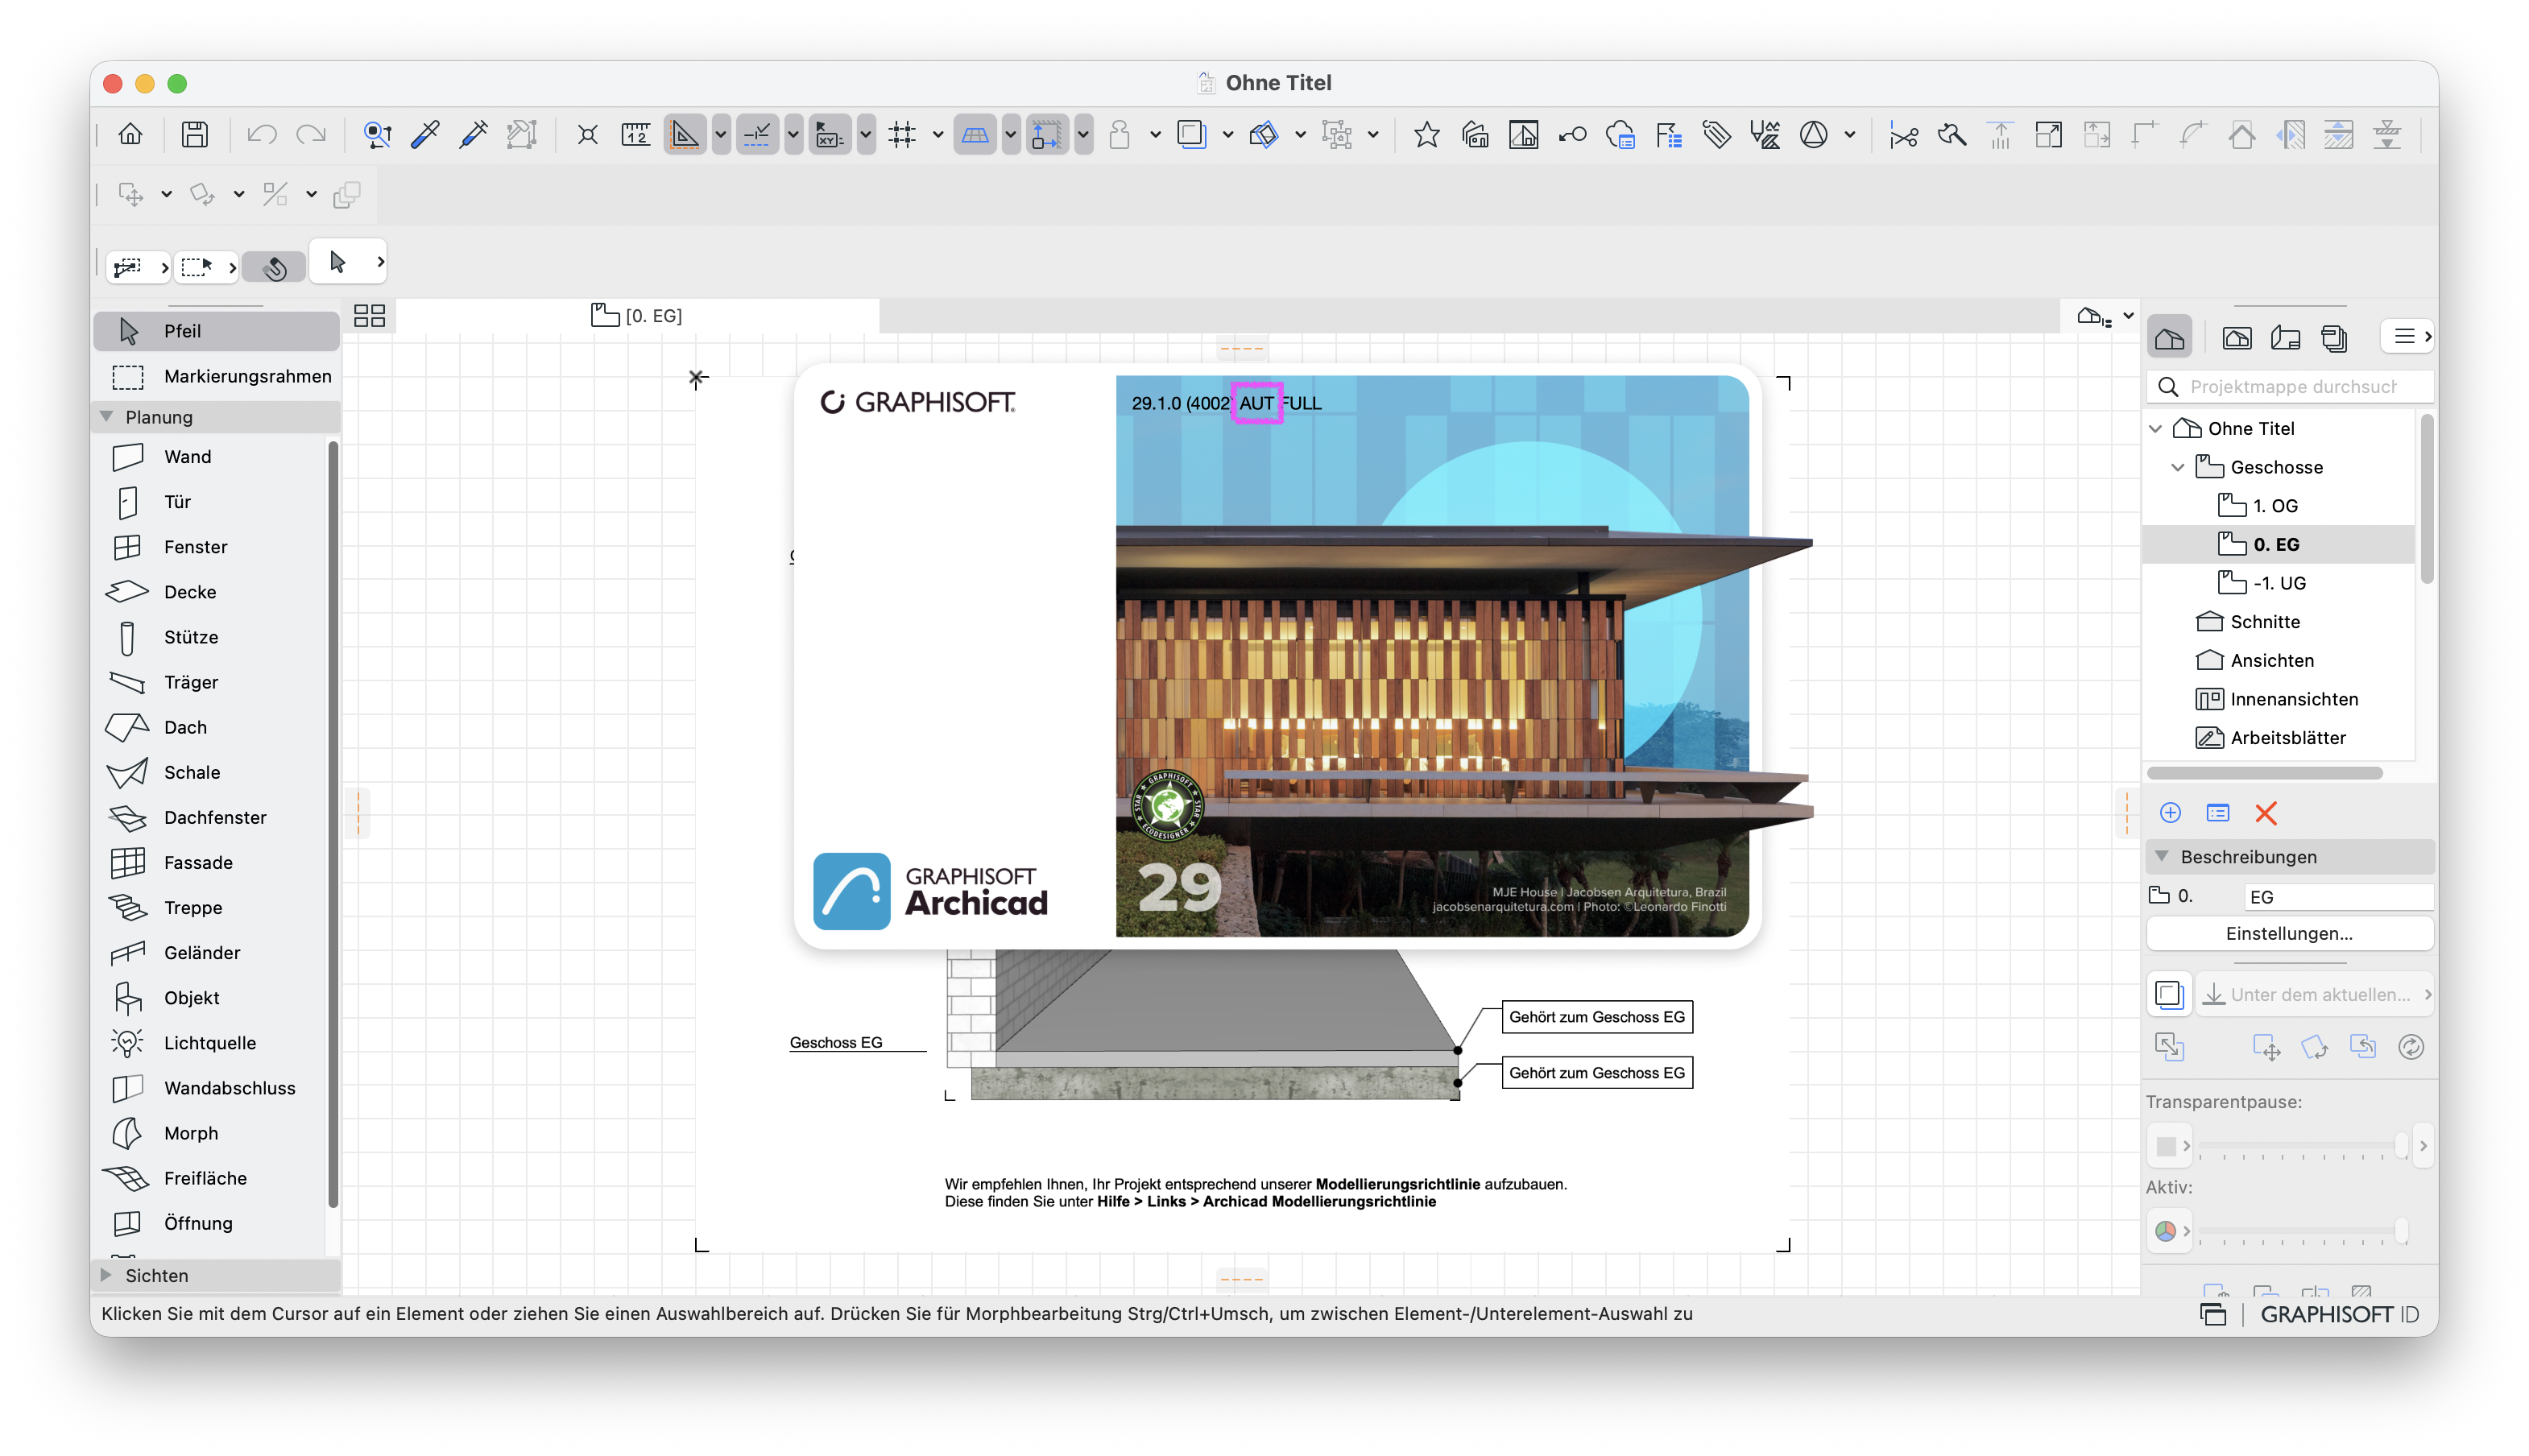Click the GRAPHISOFT ID button
This screenshot has width=2529, height=1456.
tap(2339, 1314)
